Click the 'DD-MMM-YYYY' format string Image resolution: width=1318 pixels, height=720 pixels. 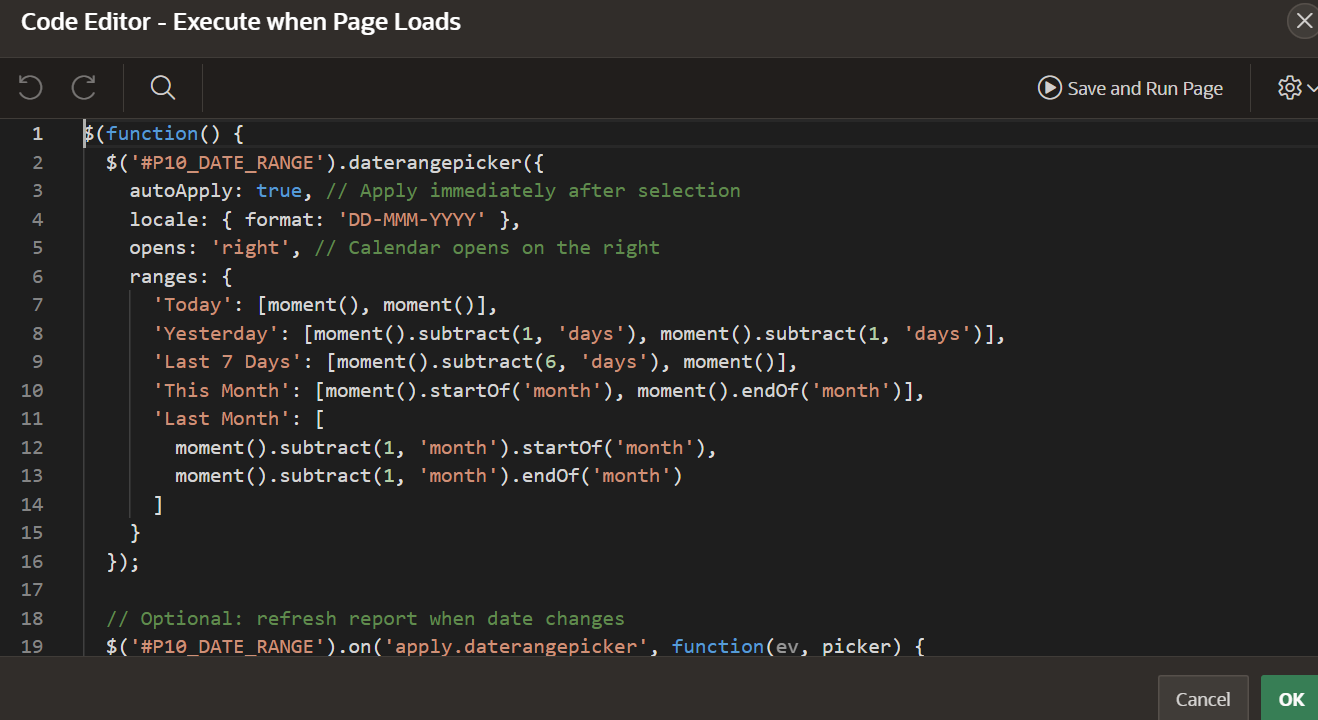(x=414, y=219)
